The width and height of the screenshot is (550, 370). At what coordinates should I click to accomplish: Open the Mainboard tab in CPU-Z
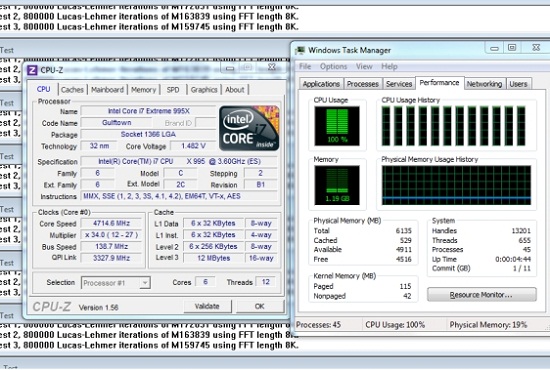click(x=107, y=90)
